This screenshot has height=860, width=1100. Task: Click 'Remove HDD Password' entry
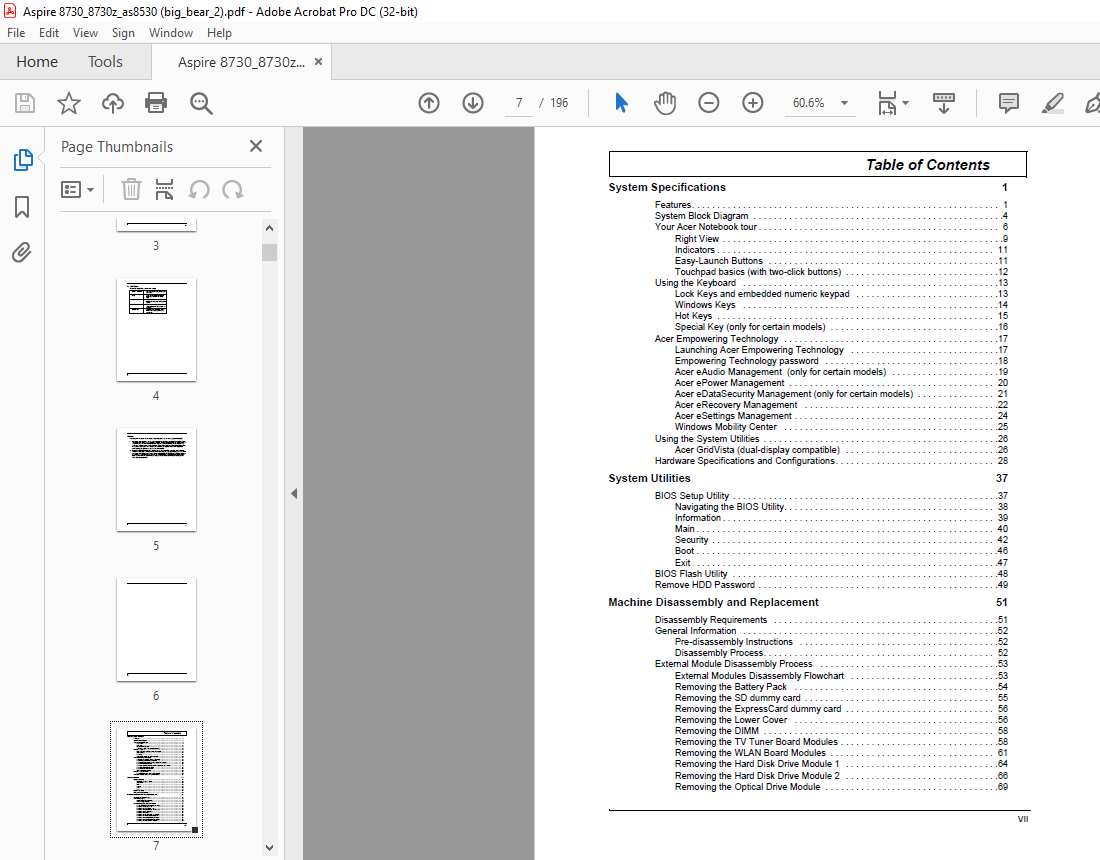(x=704, y=585)
